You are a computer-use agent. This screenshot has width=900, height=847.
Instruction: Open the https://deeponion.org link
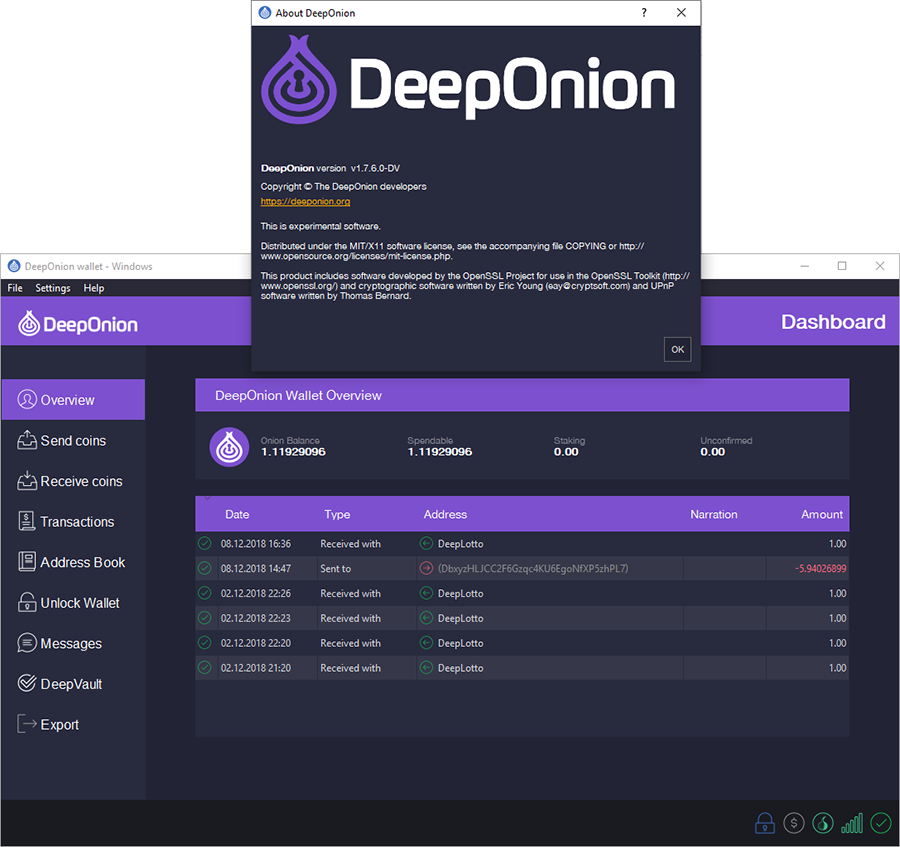(305, 201)
